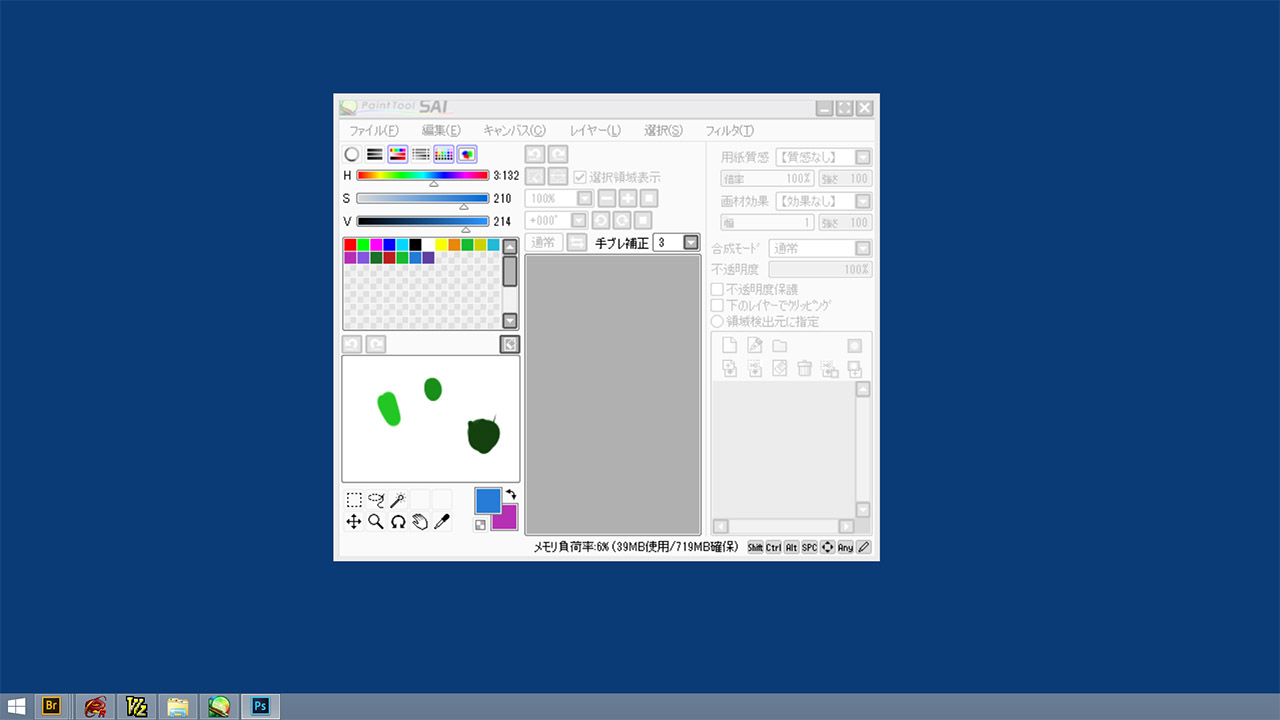Open the フィルタ(T) menu
The height and width of the screenshot is (720, 1280).
pyautogui.click(x=729, y=130)
